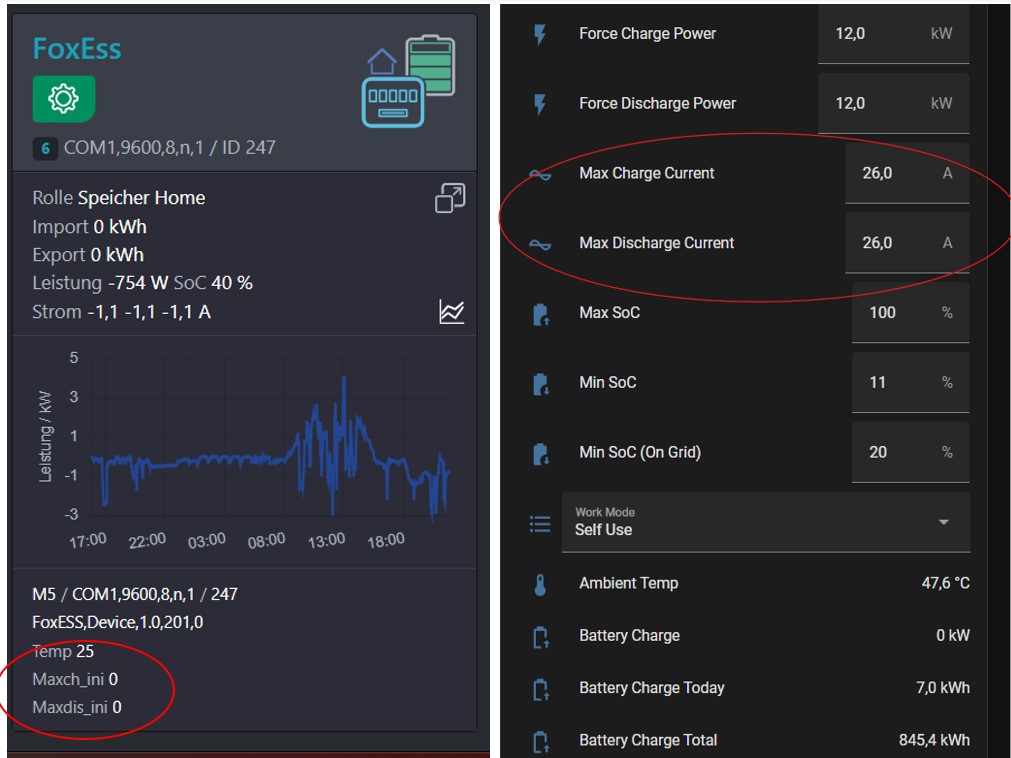Edit the Force Discharge Power value field

(894, 104)
